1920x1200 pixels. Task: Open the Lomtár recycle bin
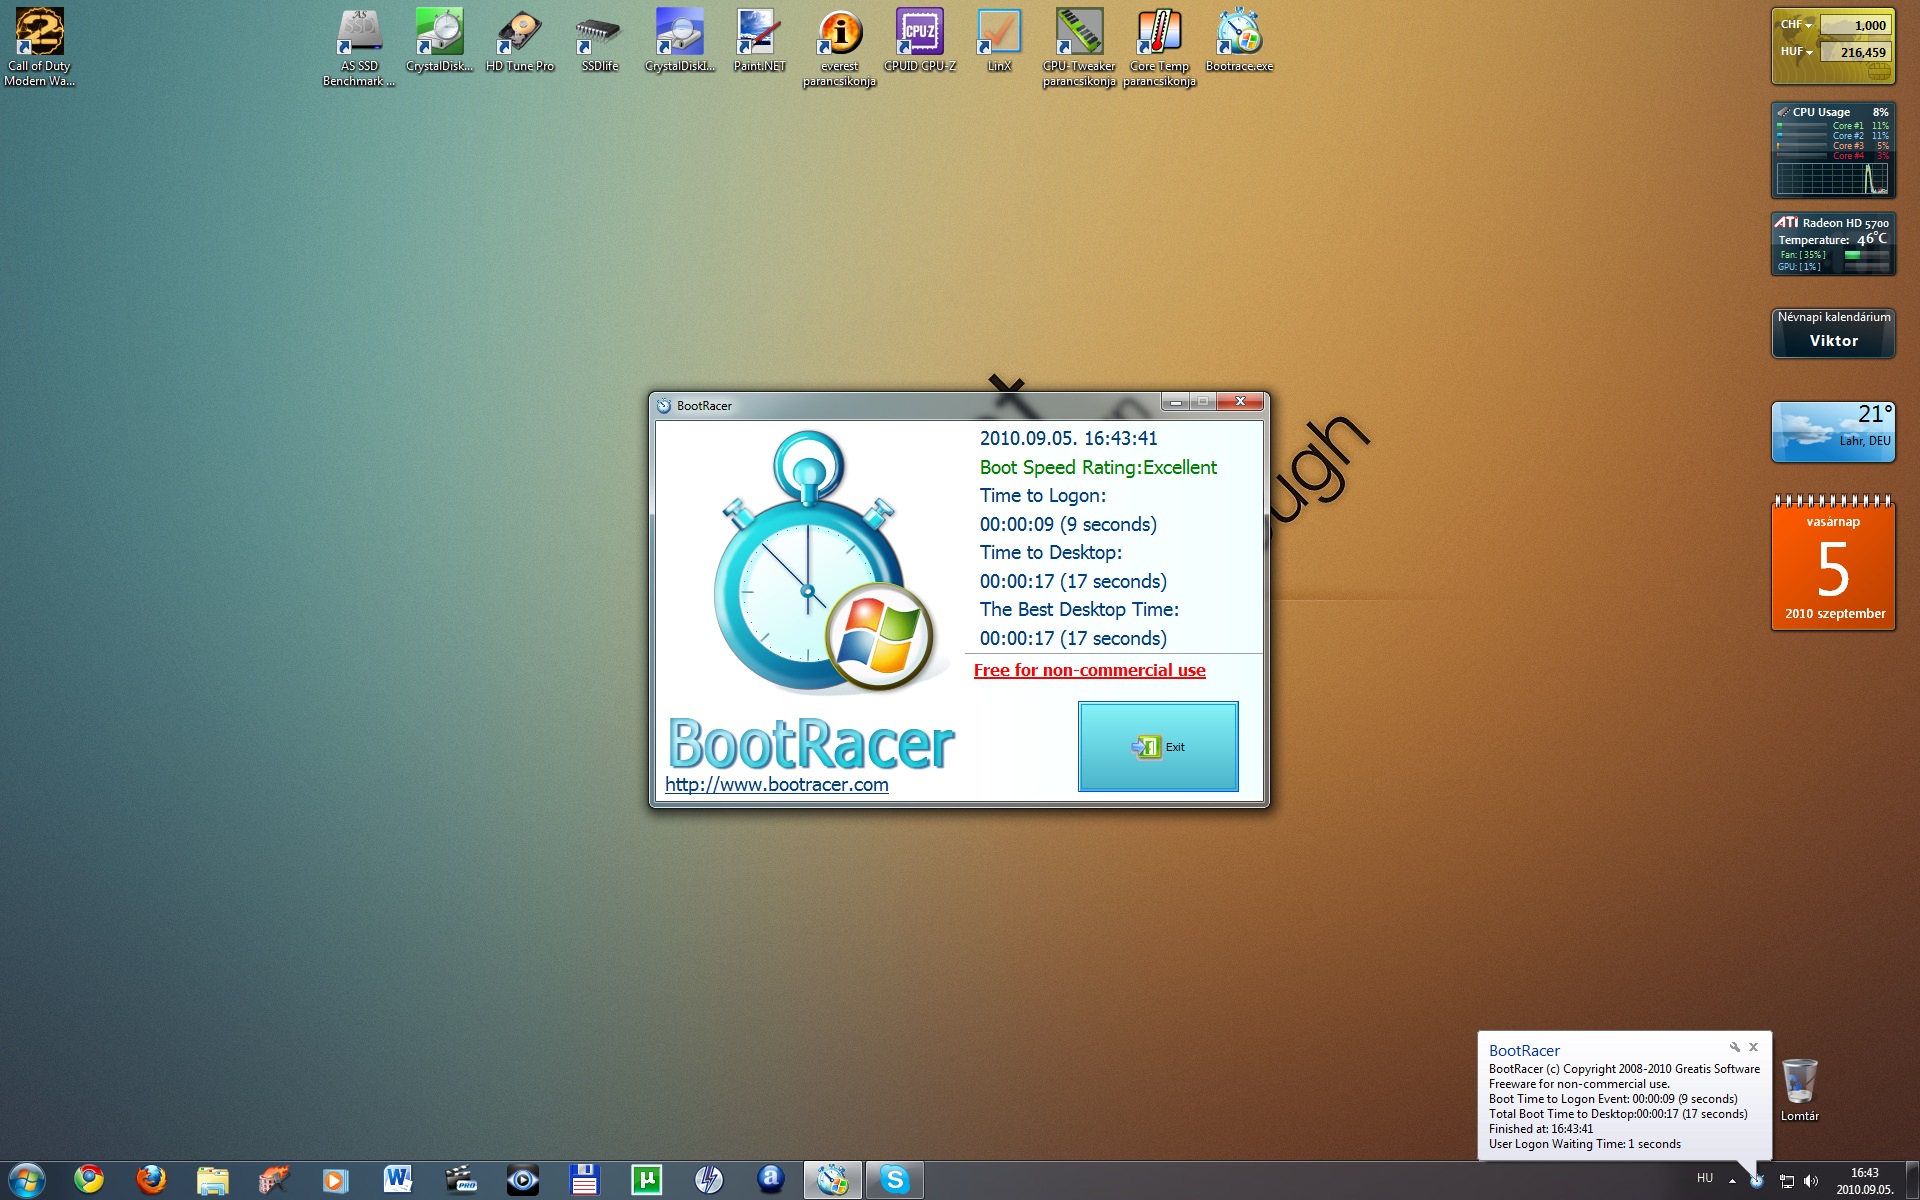pos(1800,1090)
